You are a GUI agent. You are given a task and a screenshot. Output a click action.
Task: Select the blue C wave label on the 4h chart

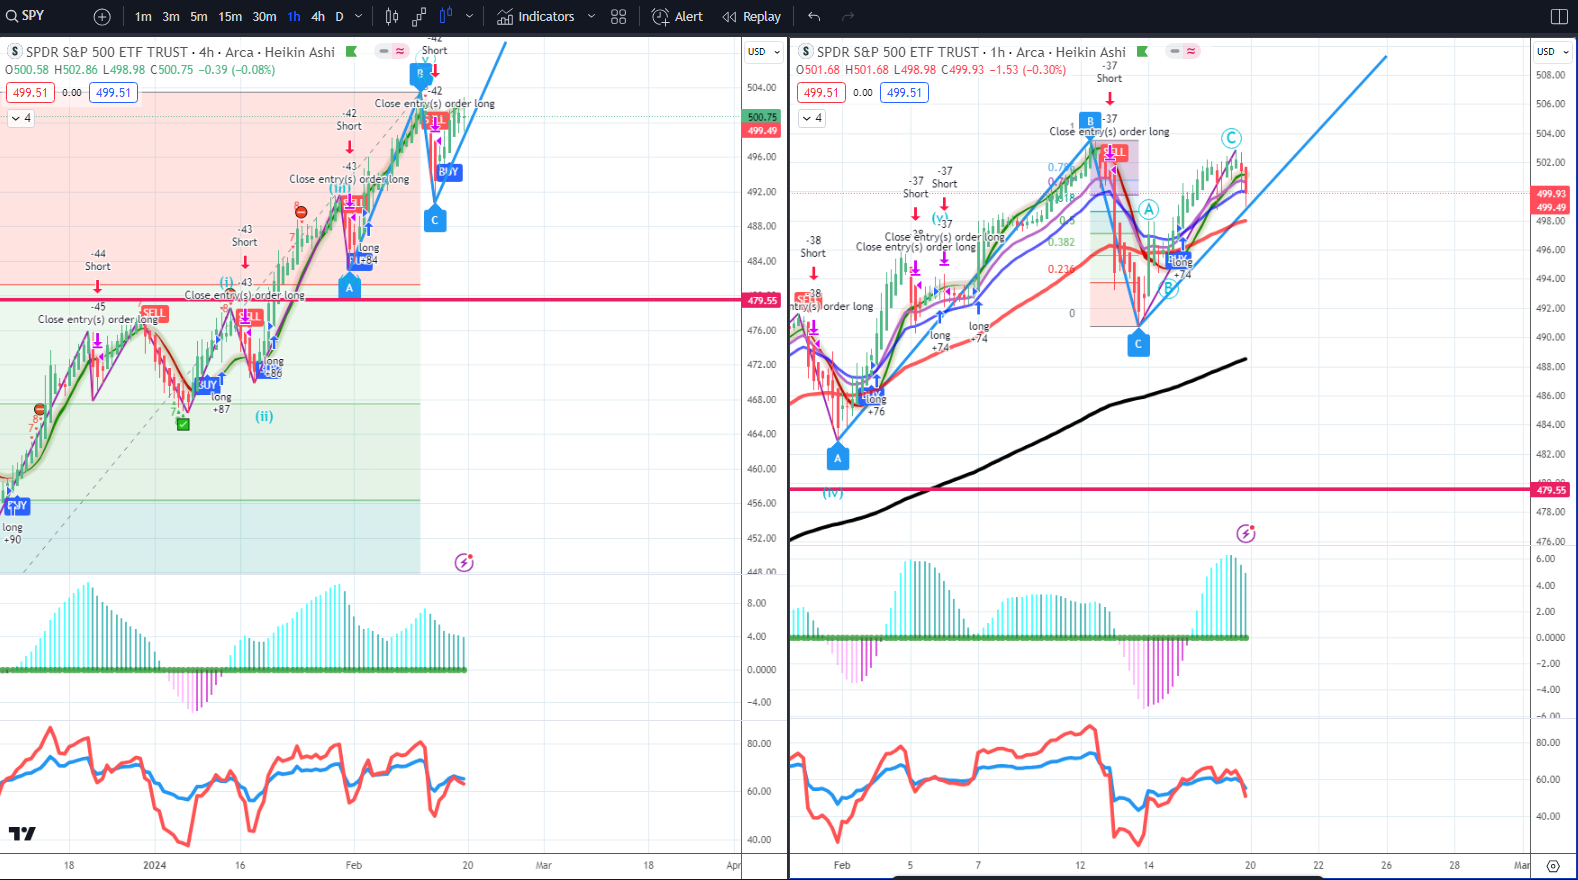434,220
